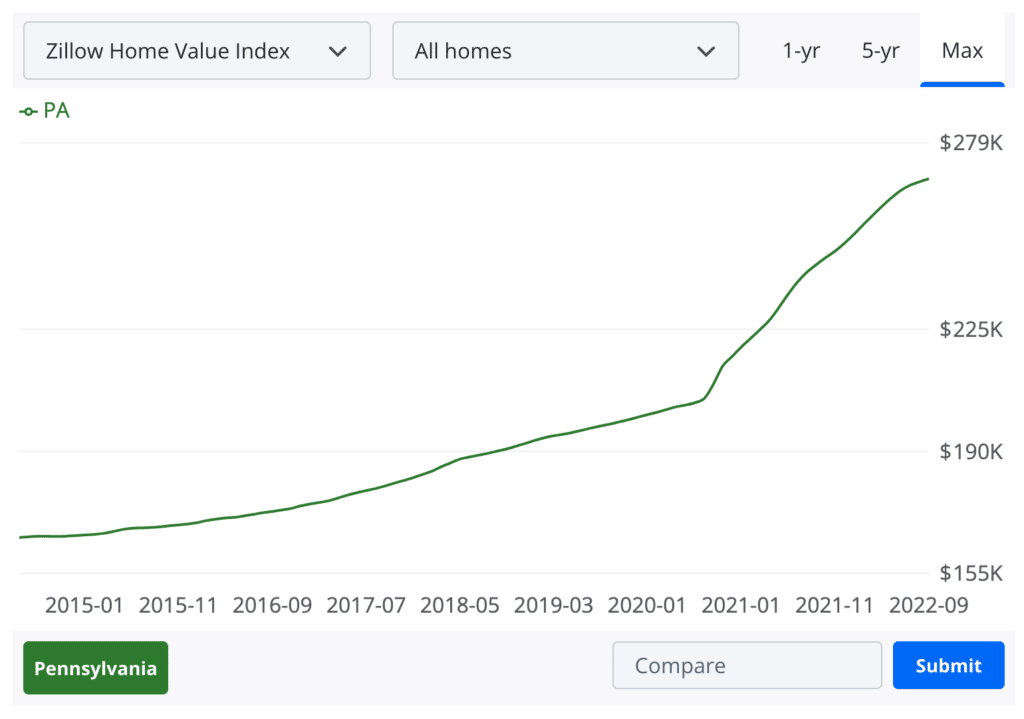The height and width of the screenshot is (719, 1024).
Task: Click the 2021-11 date label
Action: click(834, 605)
